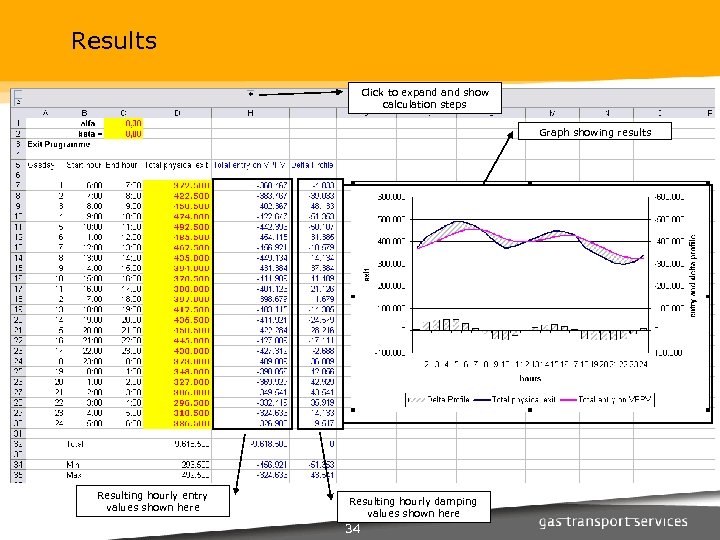Select row 1 header
The height and width of the screenshot is (540, 720).
point(18,123)
